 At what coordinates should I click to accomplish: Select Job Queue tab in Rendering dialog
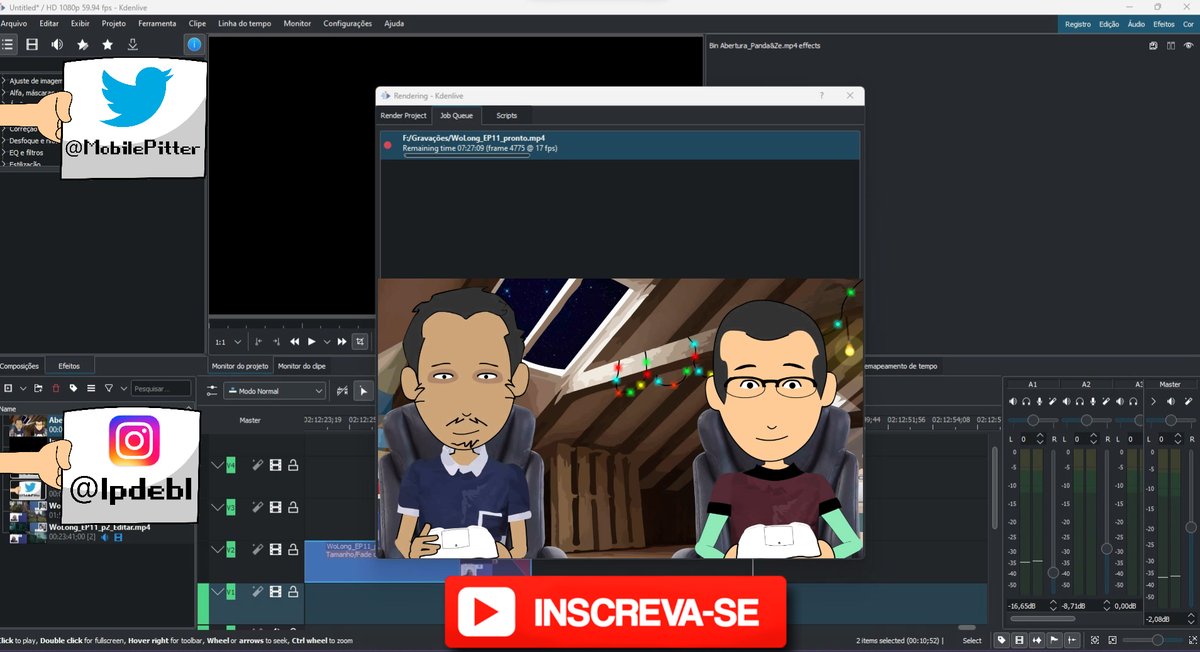[x=457, y=116]
